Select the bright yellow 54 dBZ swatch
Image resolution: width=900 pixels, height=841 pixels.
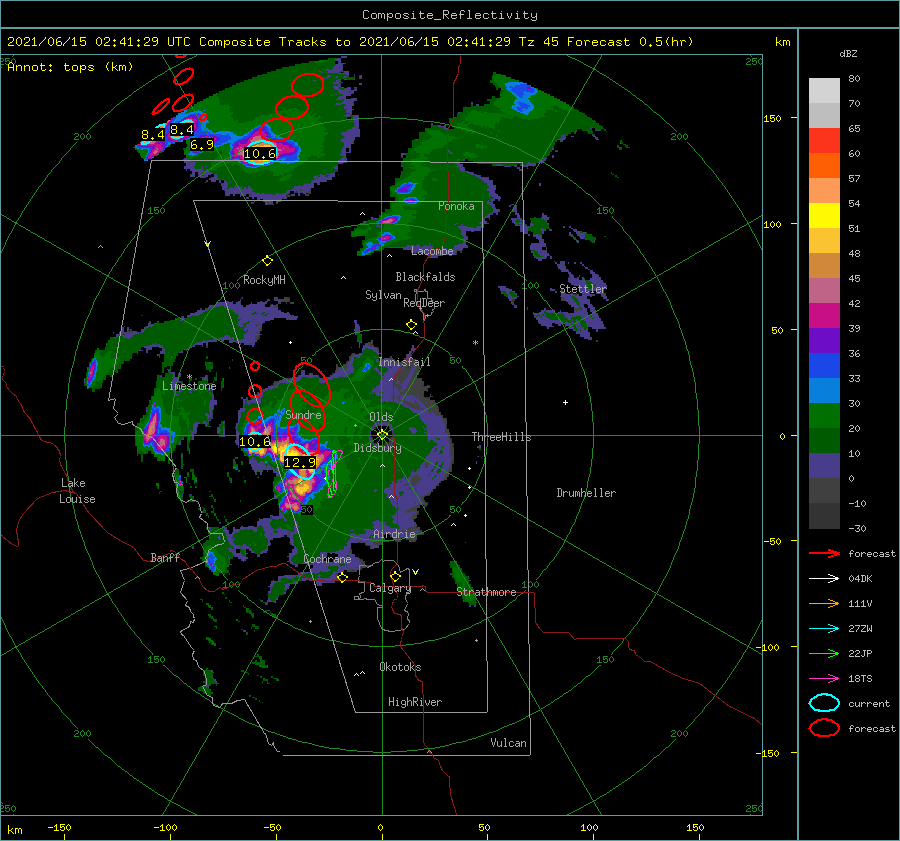tap(824, 215)
